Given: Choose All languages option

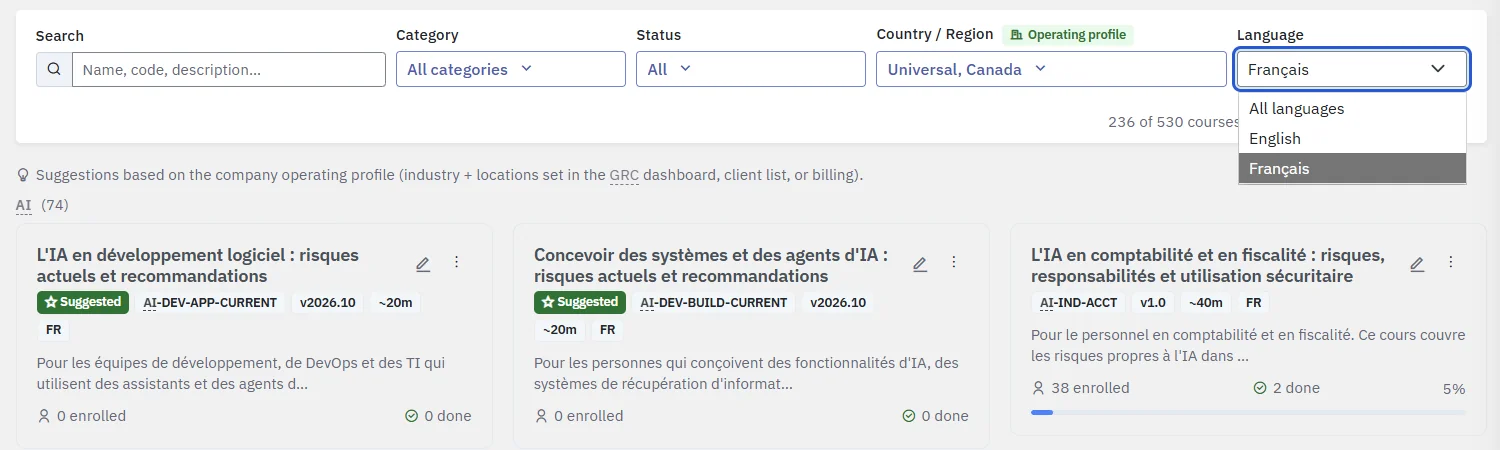Looking at the screenshot, I should [x=1352, y=109].
